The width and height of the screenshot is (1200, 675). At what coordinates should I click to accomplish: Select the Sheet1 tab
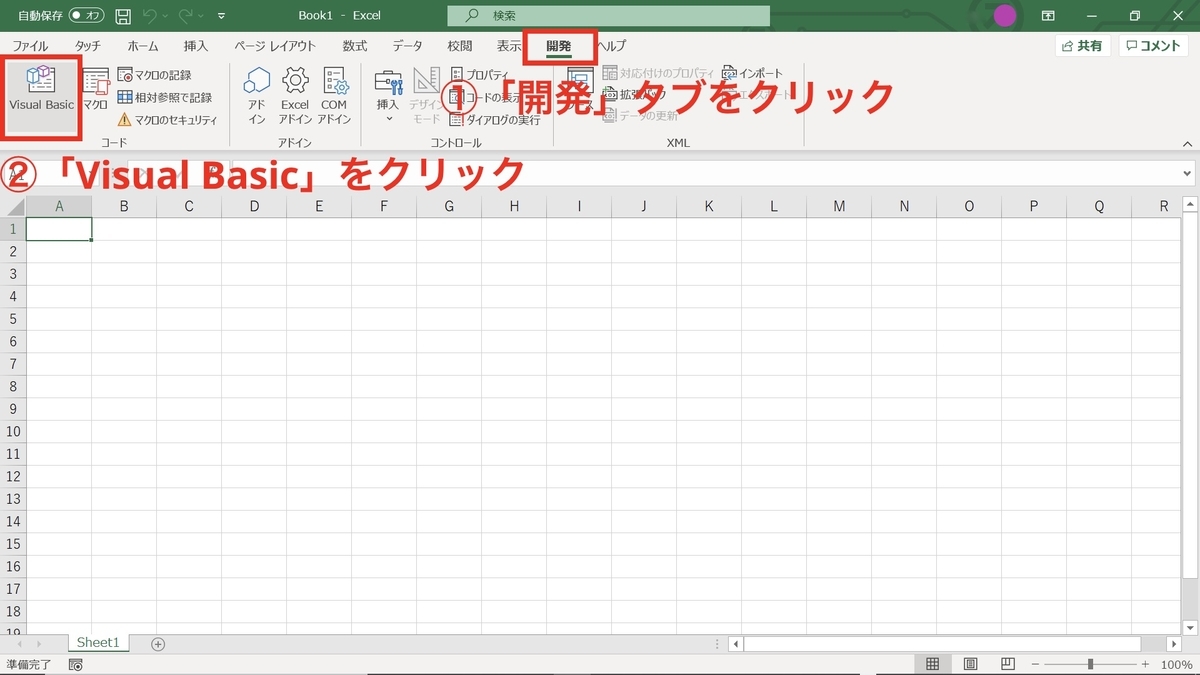(98, 643)
